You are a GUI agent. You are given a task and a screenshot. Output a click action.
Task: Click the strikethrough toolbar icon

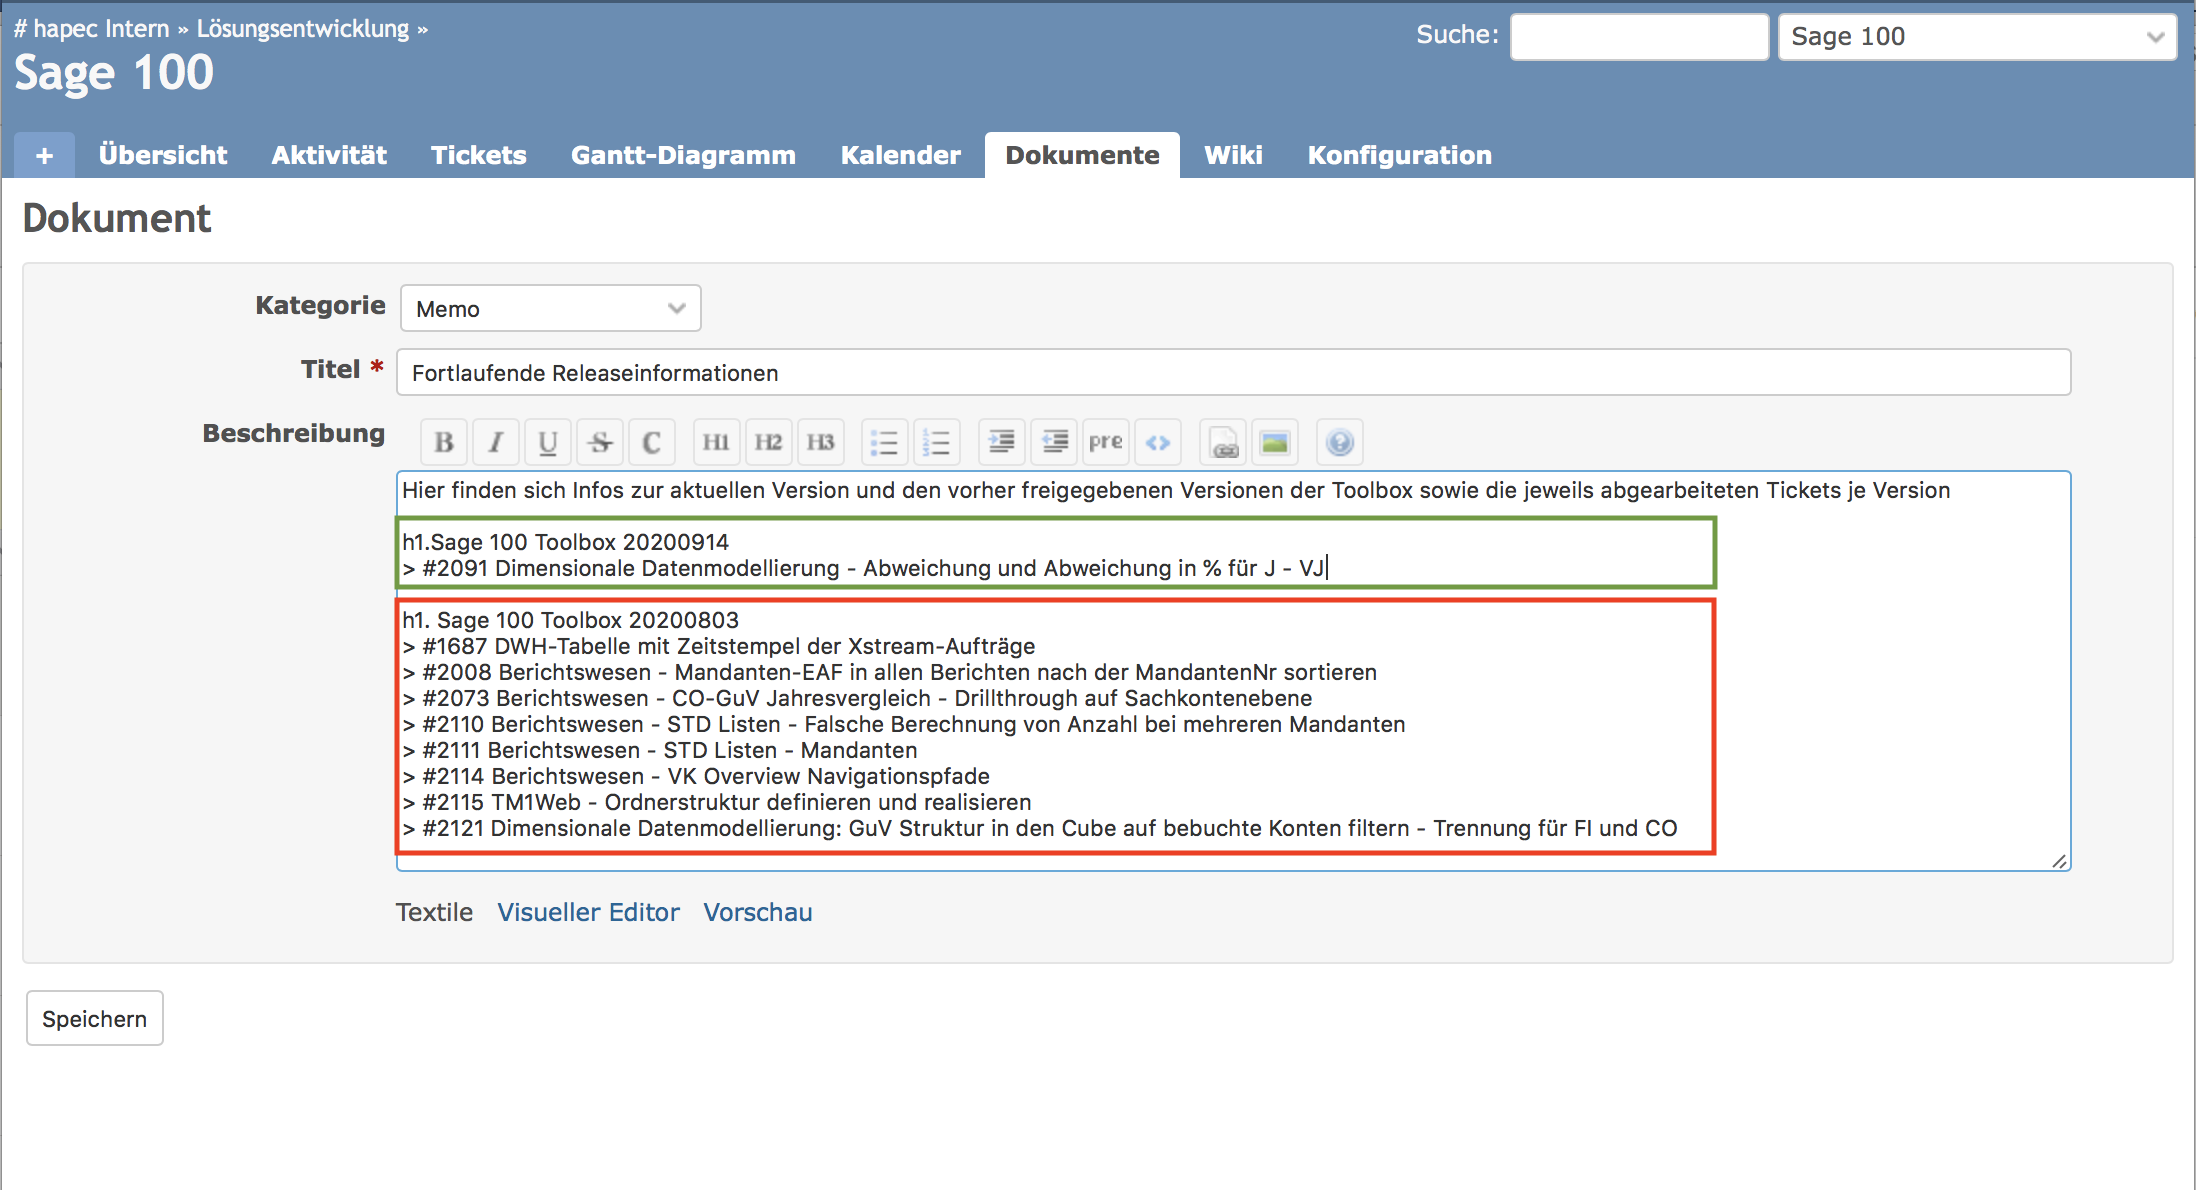tap(600, 442)
